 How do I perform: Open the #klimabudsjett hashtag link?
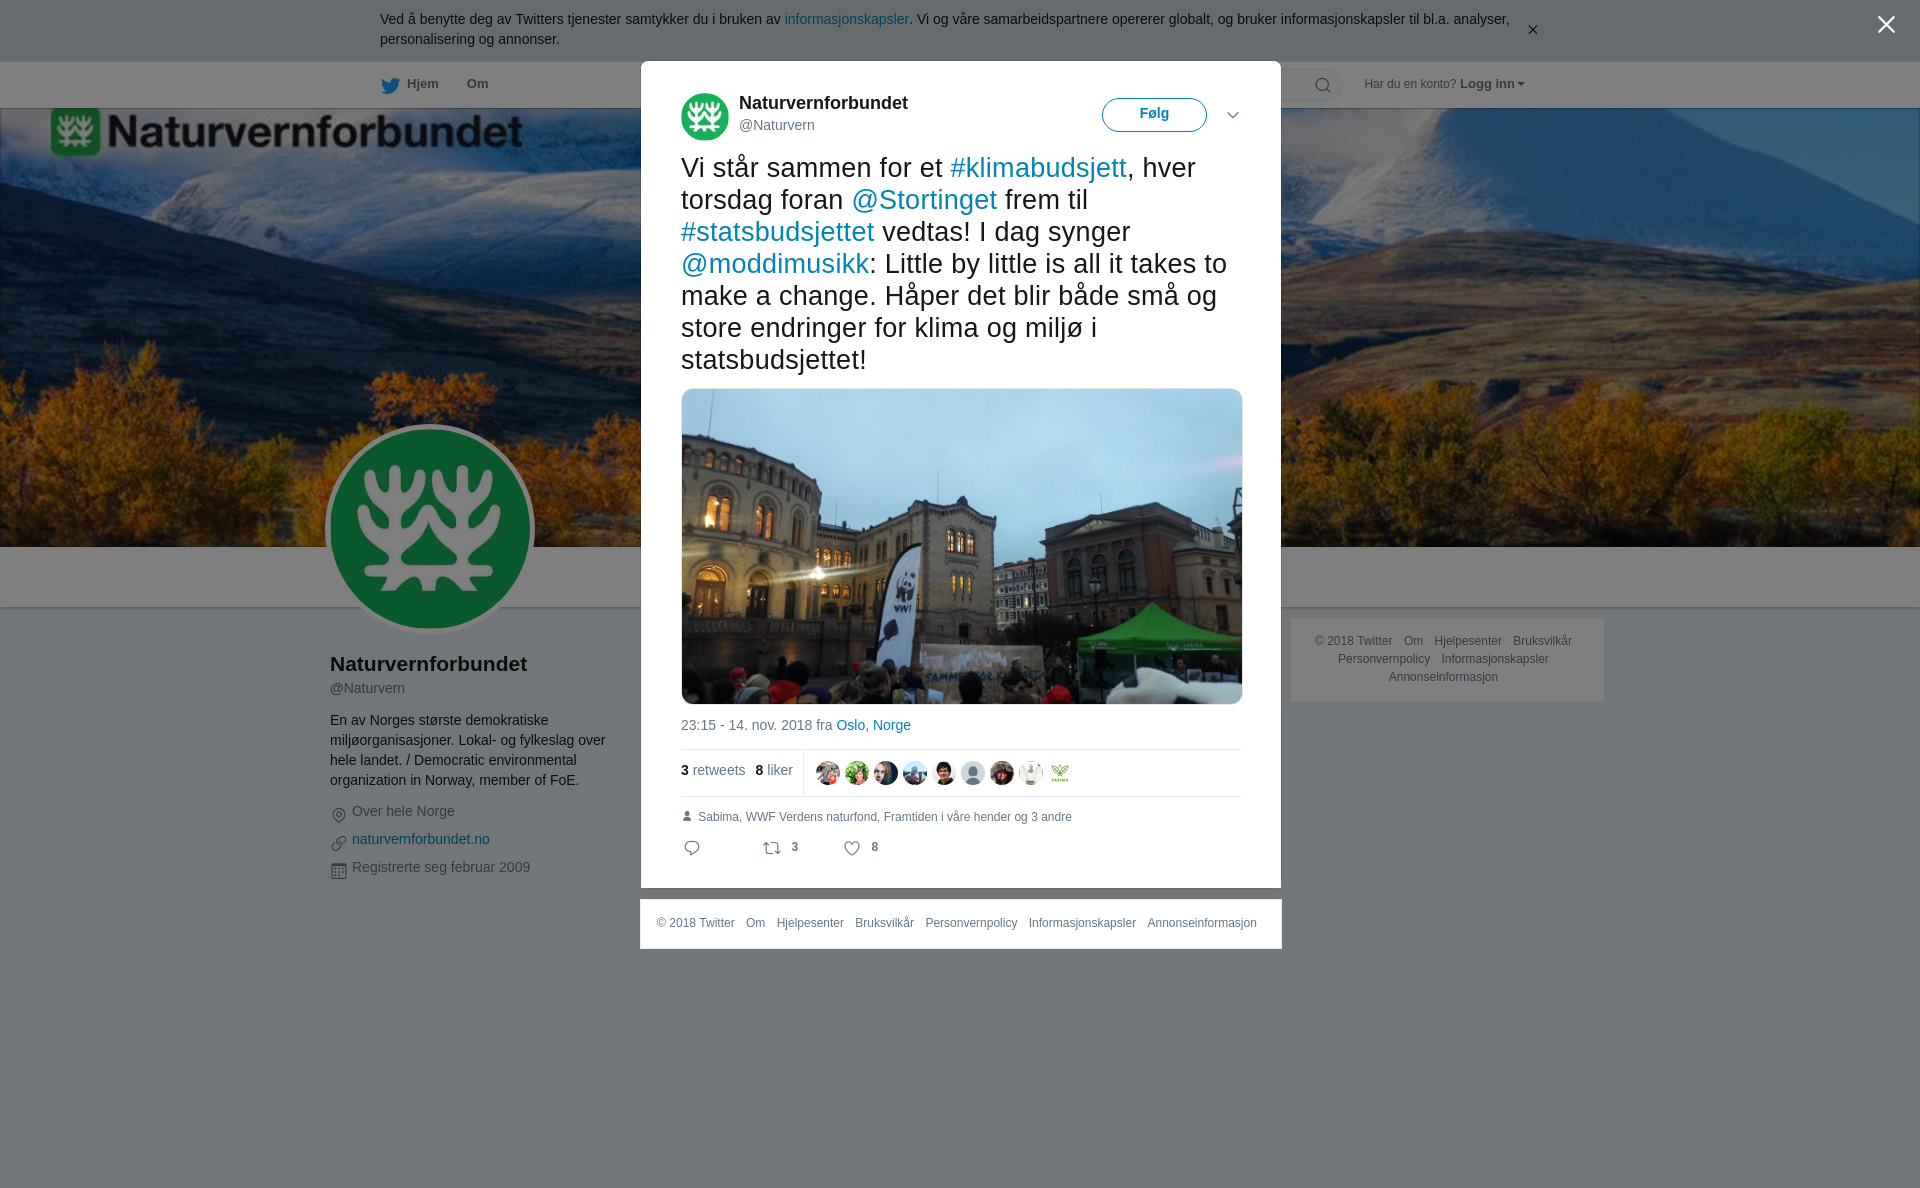click(x=1038, y=168)
